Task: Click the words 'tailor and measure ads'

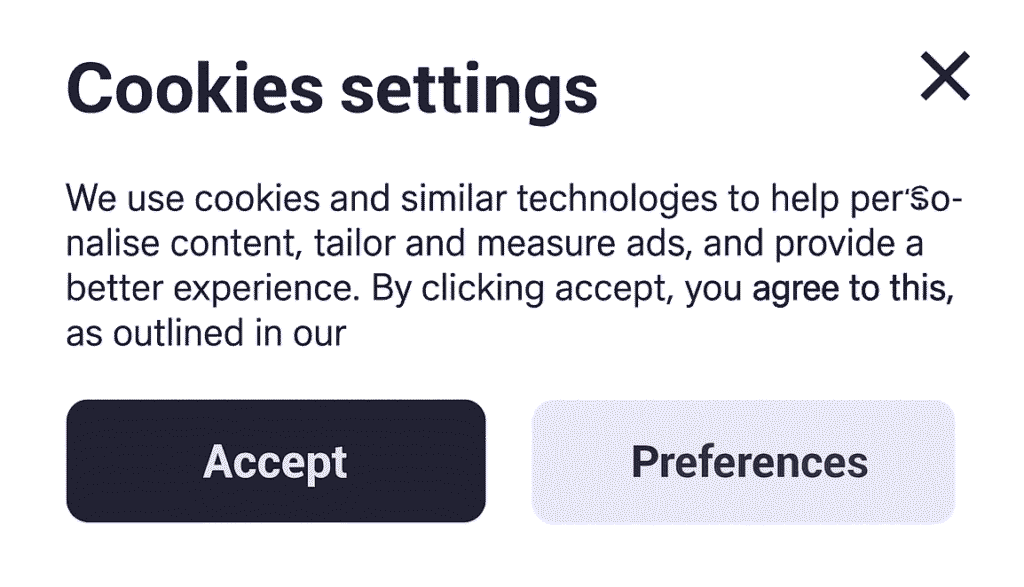Action: pyautogui.click(x=503, y=244)
